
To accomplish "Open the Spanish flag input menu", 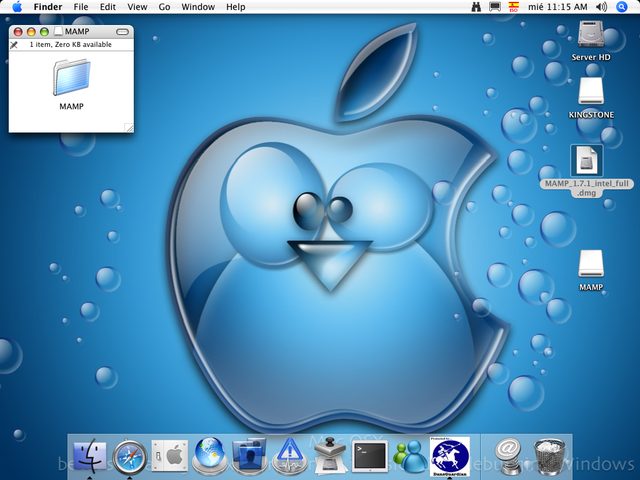I will (513, 7).
